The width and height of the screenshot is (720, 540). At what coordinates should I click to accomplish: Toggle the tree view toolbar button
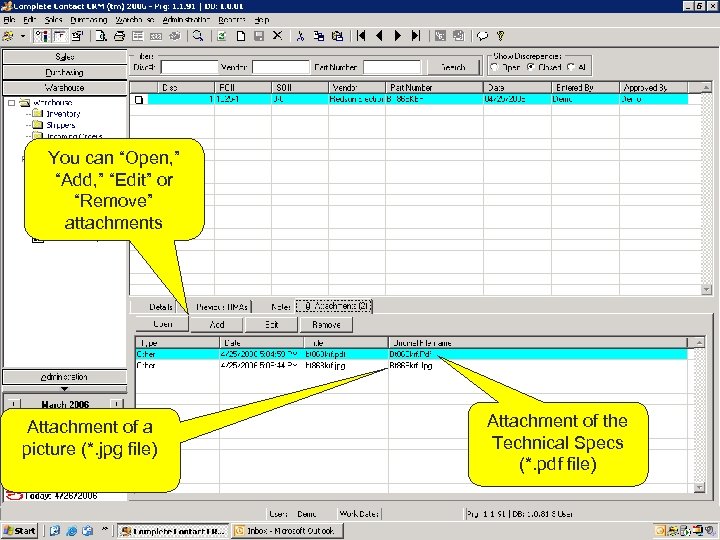[x=42, y=36]
